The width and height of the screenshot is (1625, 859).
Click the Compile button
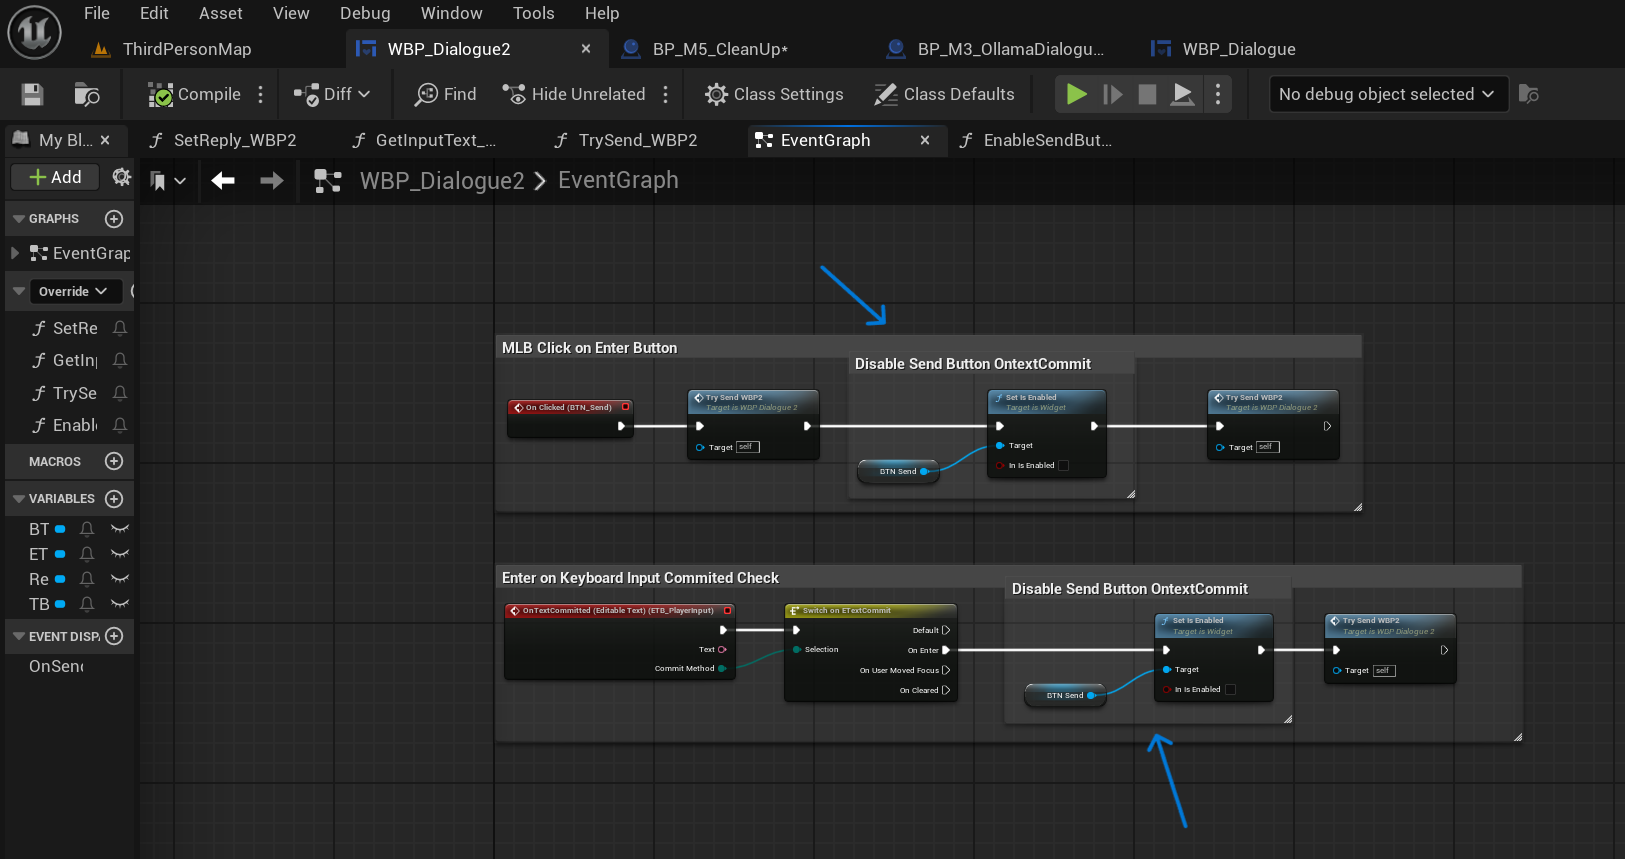[195, 94]
